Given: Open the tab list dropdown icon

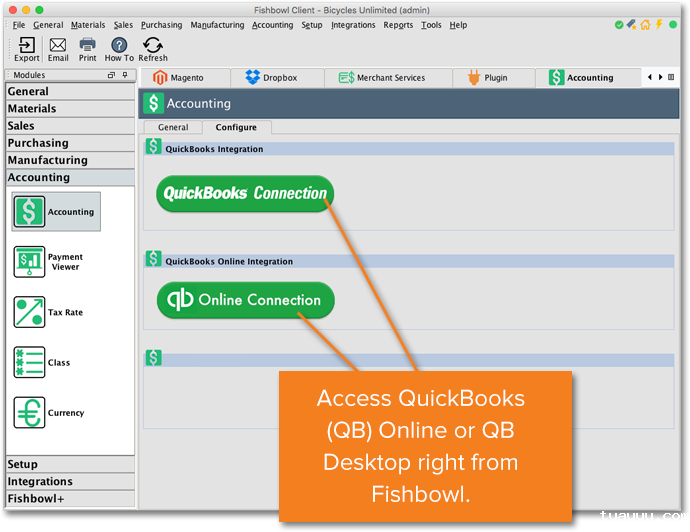Looking at the screenshot, I should [671, 77].
